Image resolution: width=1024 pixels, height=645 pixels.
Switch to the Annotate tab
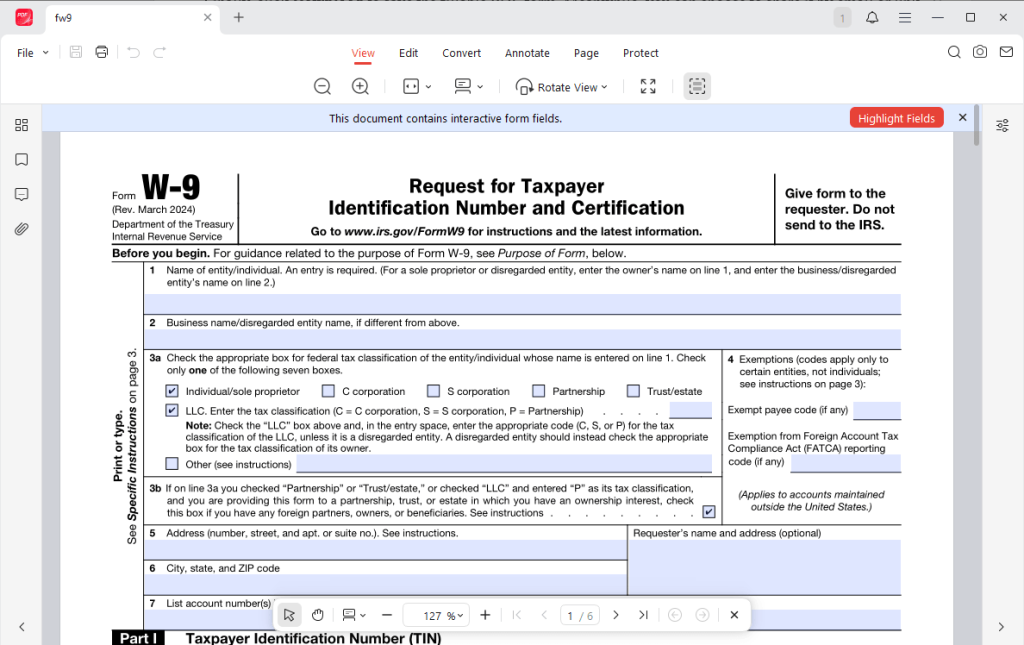pos(527,53)
